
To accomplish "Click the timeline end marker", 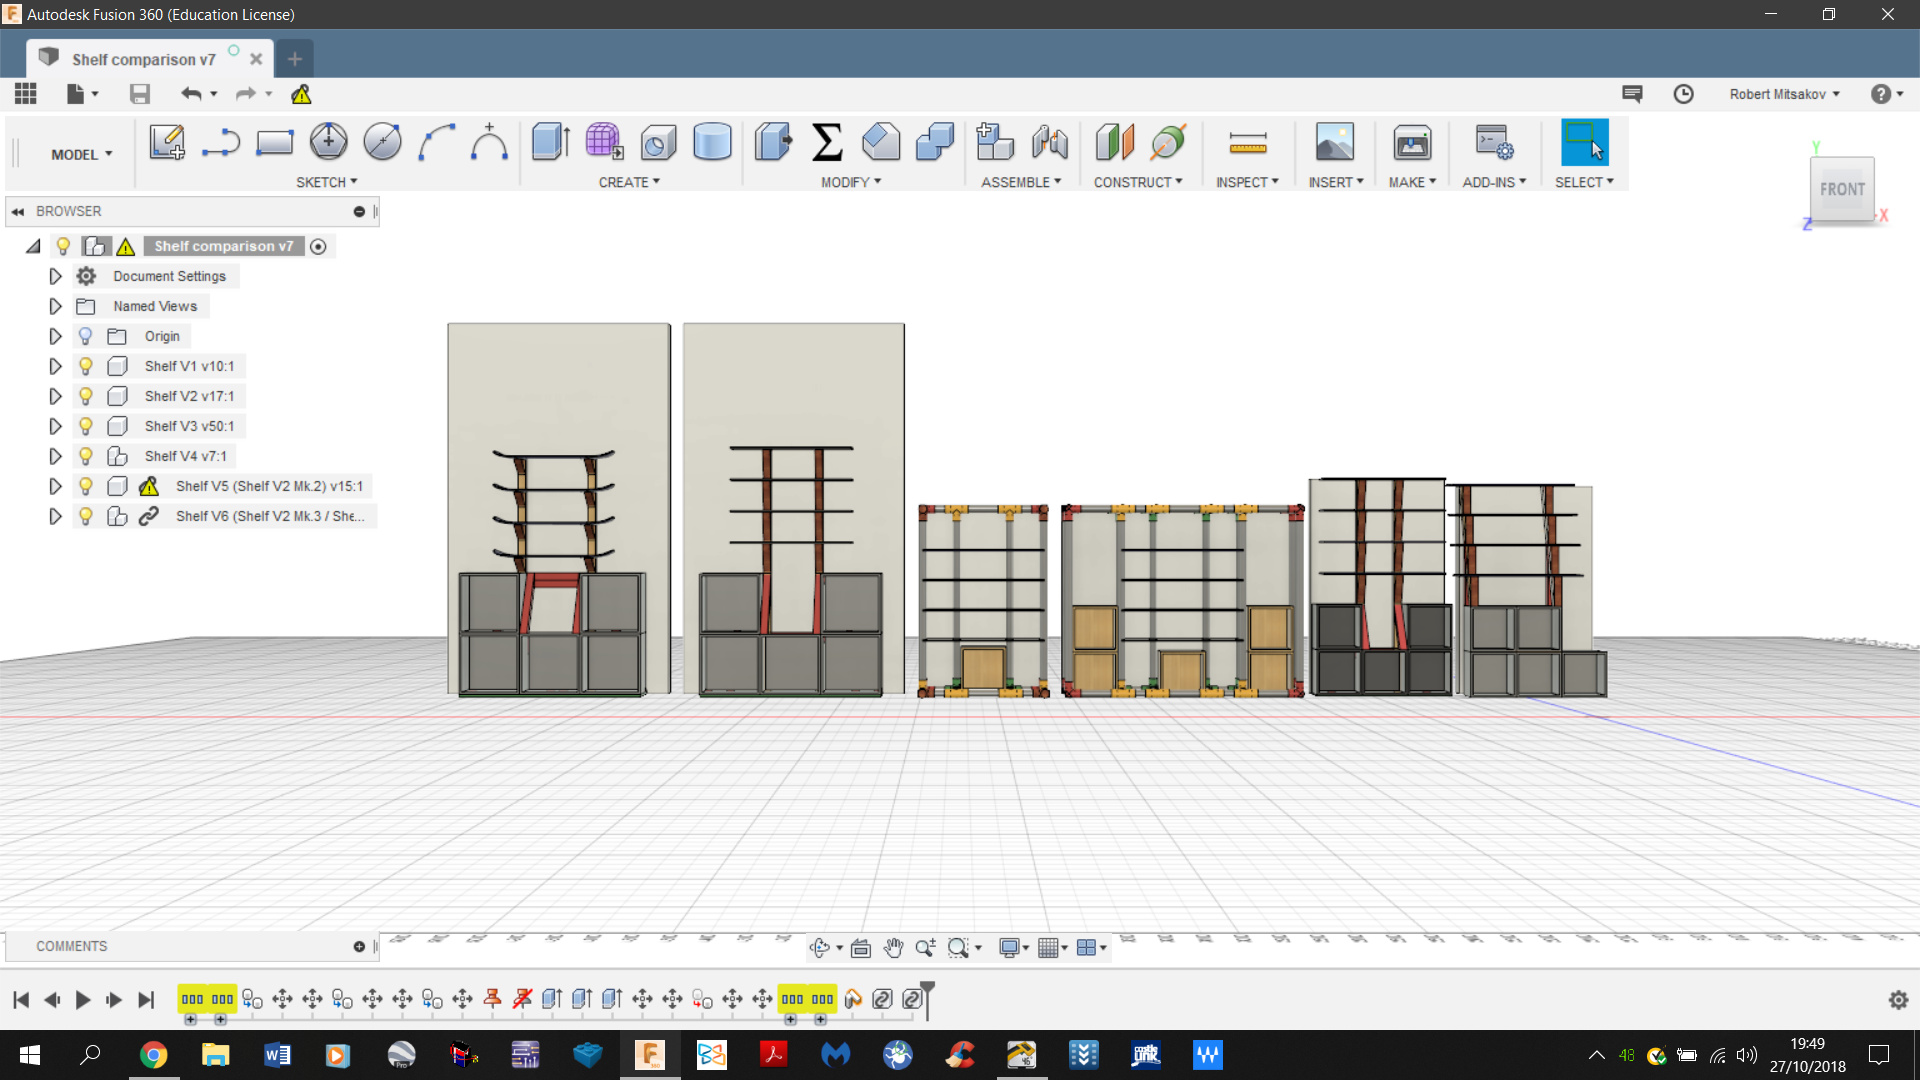I will click(x=928, y=999).
